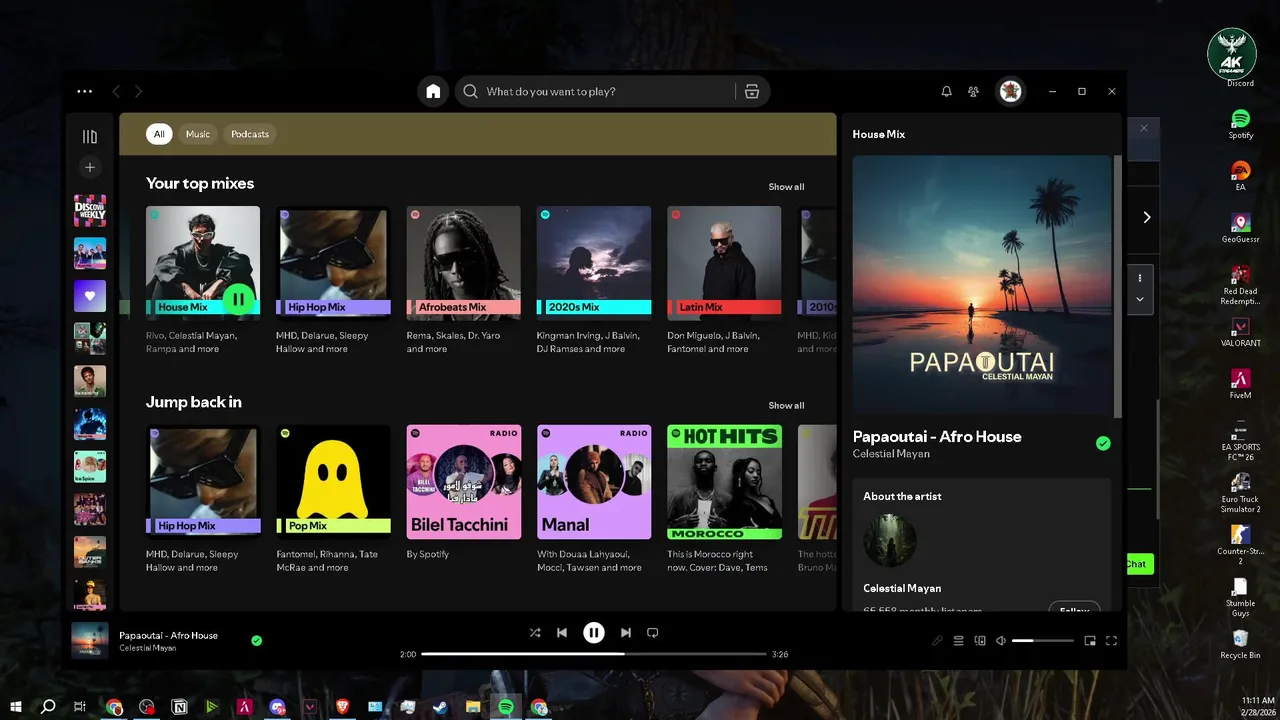Select the Music filter chip
Image resolution: width=1280 pixels, height=720 pixels.
pyautogui.click(x=198, y=134)
